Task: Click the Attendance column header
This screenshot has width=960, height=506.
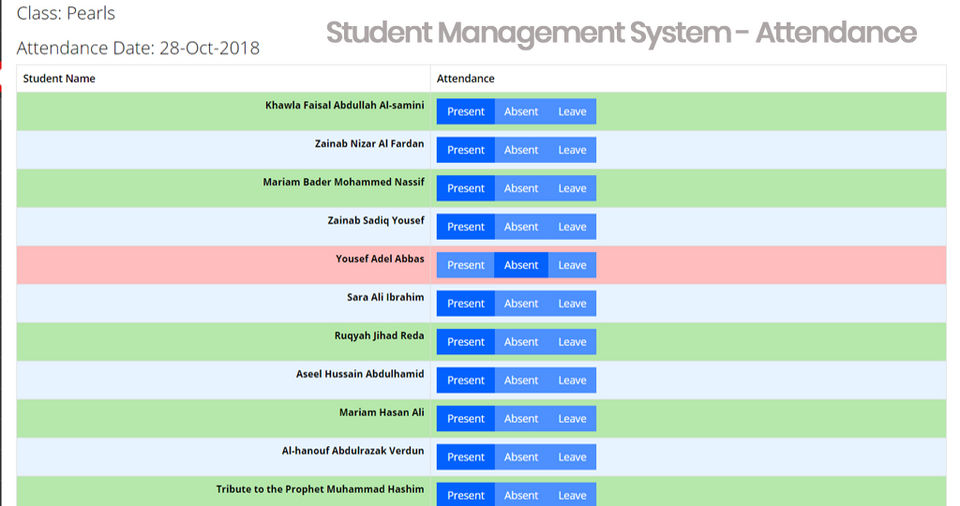Action: coord(465,78)
